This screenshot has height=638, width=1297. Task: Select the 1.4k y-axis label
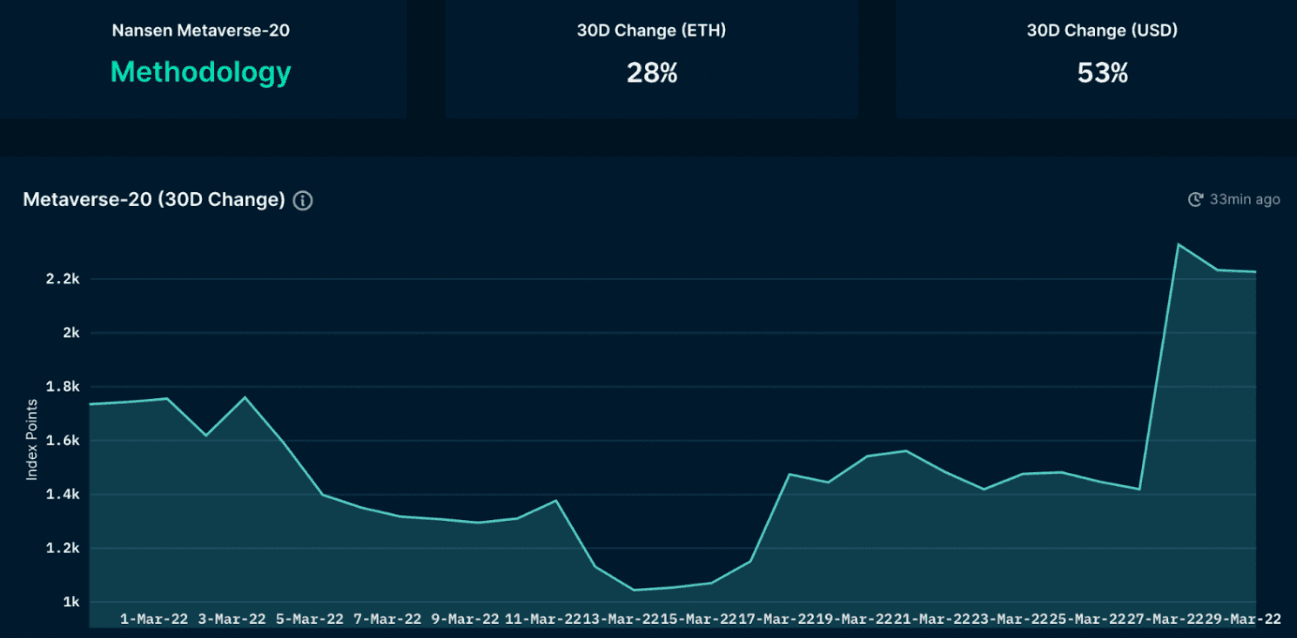tap(62, 494)
